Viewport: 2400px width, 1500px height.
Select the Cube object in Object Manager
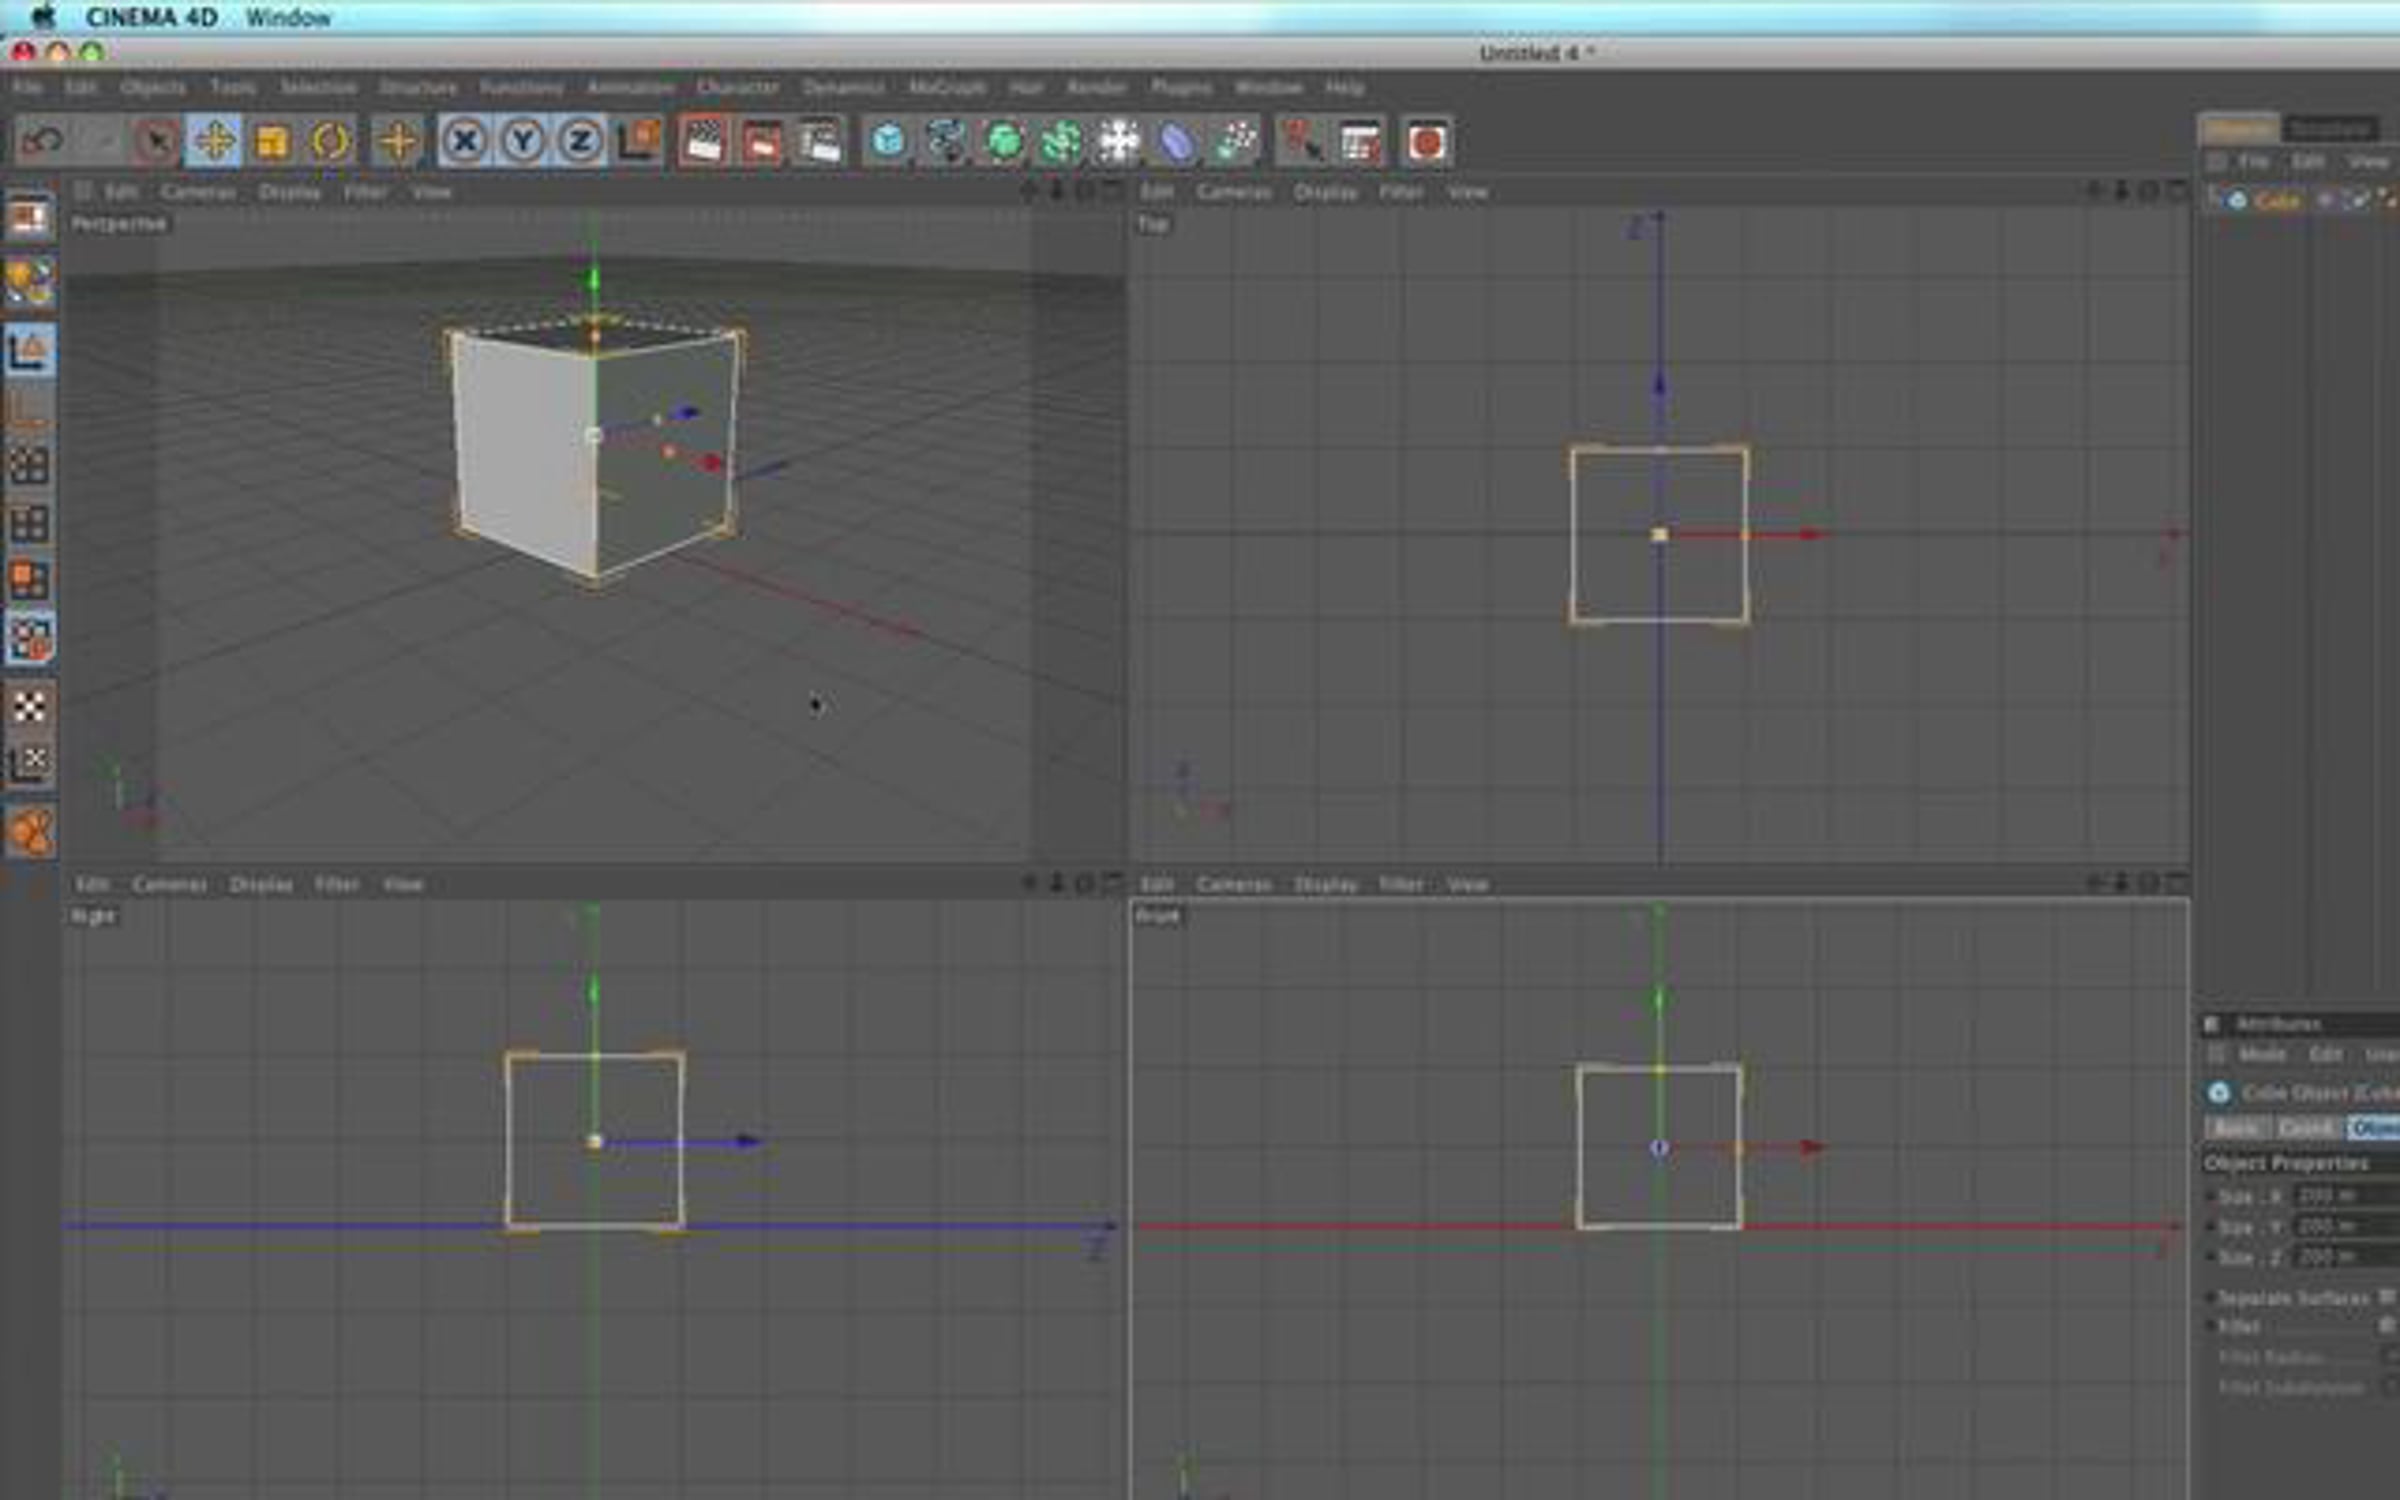[x=2277, y=201]
